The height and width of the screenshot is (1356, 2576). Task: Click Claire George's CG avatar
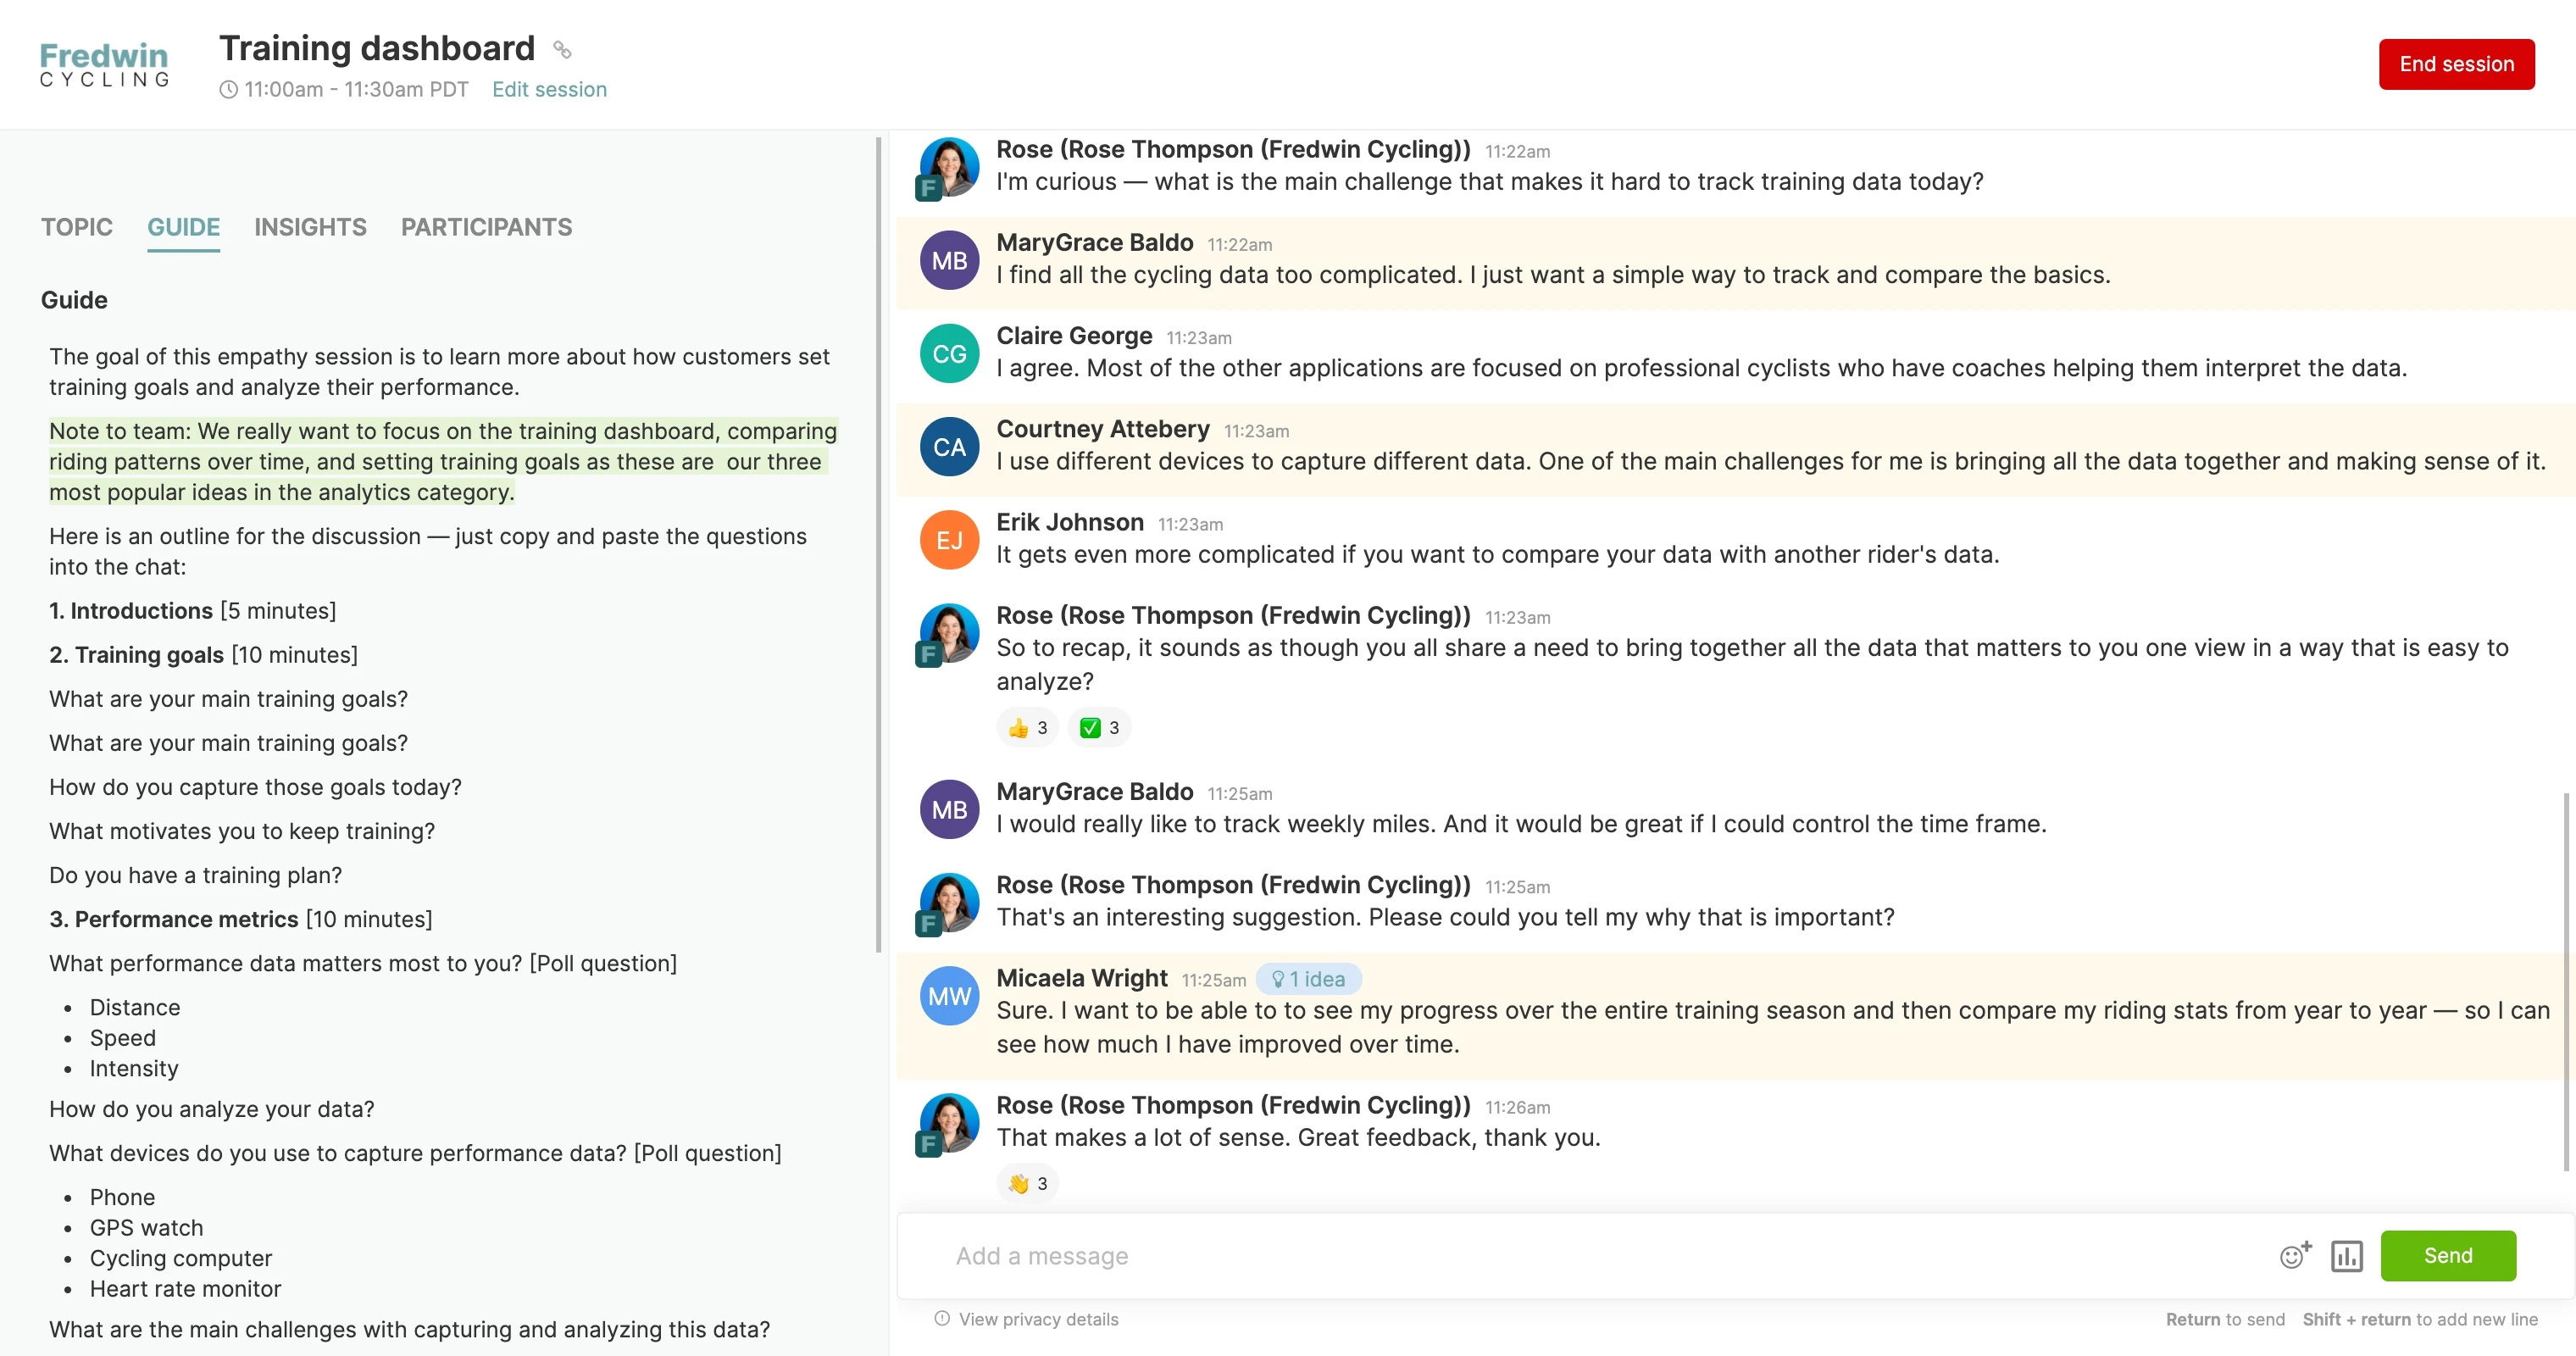coord(949,354)
